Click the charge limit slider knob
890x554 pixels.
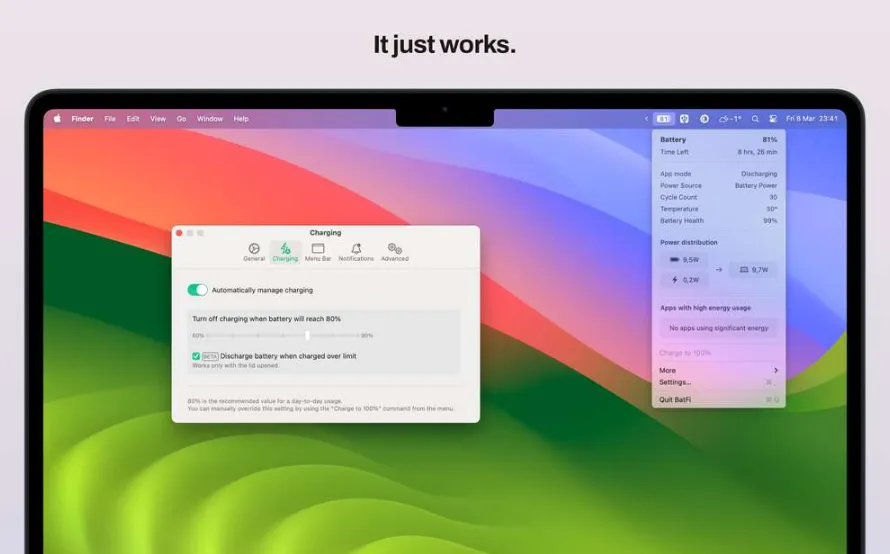coord(307,335)
